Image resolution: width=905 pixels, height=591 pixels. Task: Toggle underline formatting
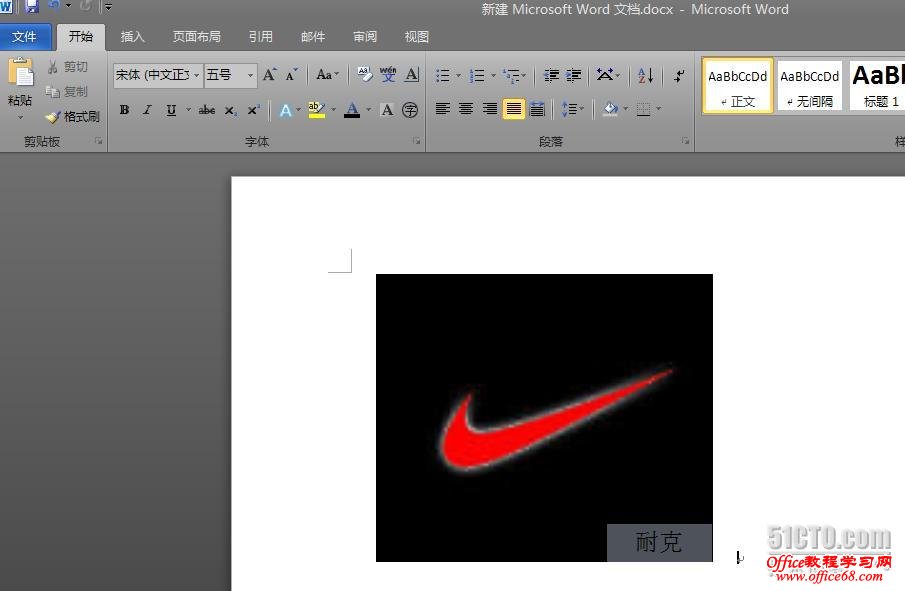(170, 110)
